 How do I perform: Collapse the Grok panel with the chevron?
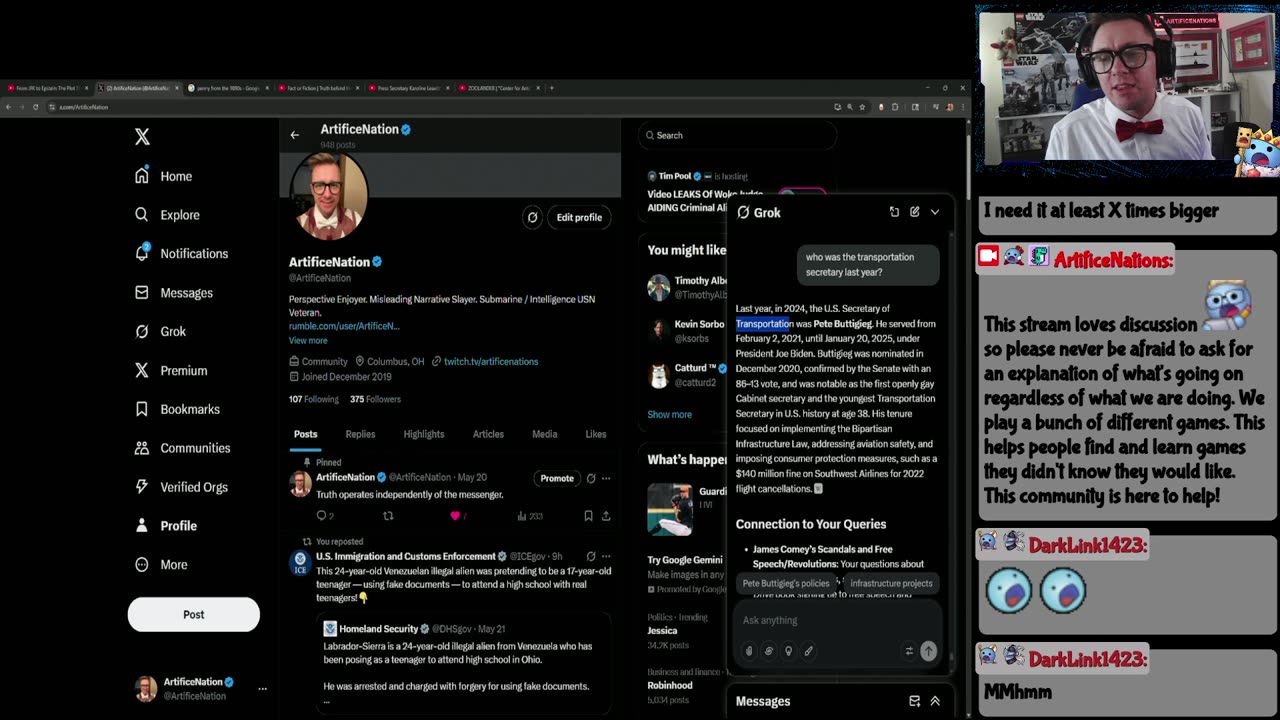935,212
